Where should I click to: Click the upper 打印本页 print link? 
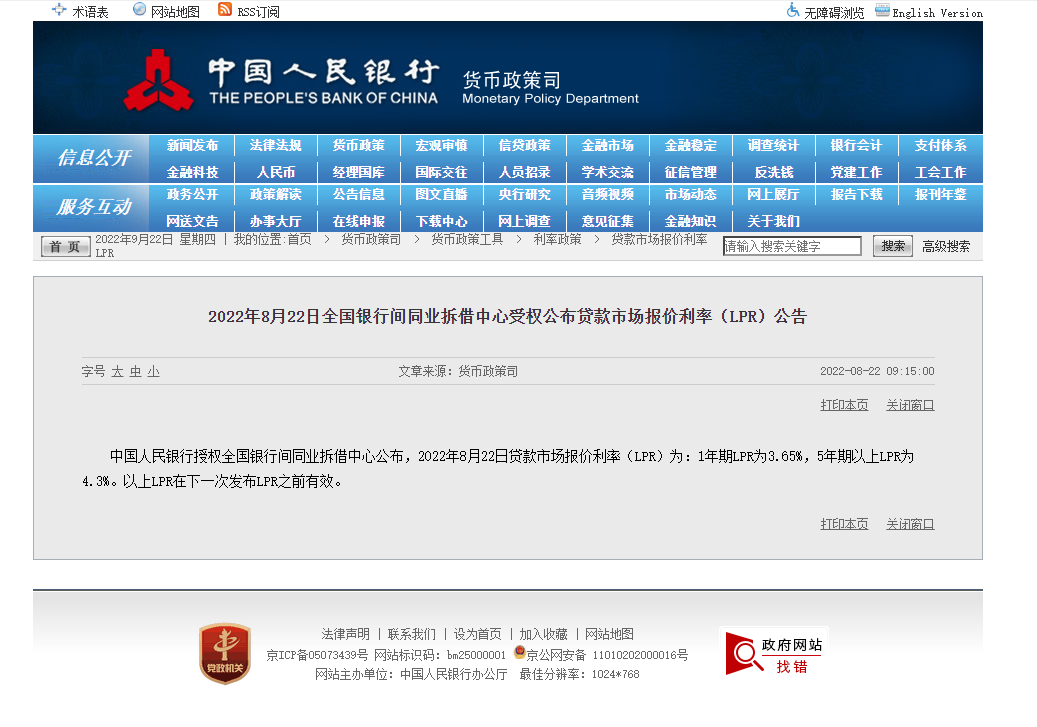[x=844, y=405]
